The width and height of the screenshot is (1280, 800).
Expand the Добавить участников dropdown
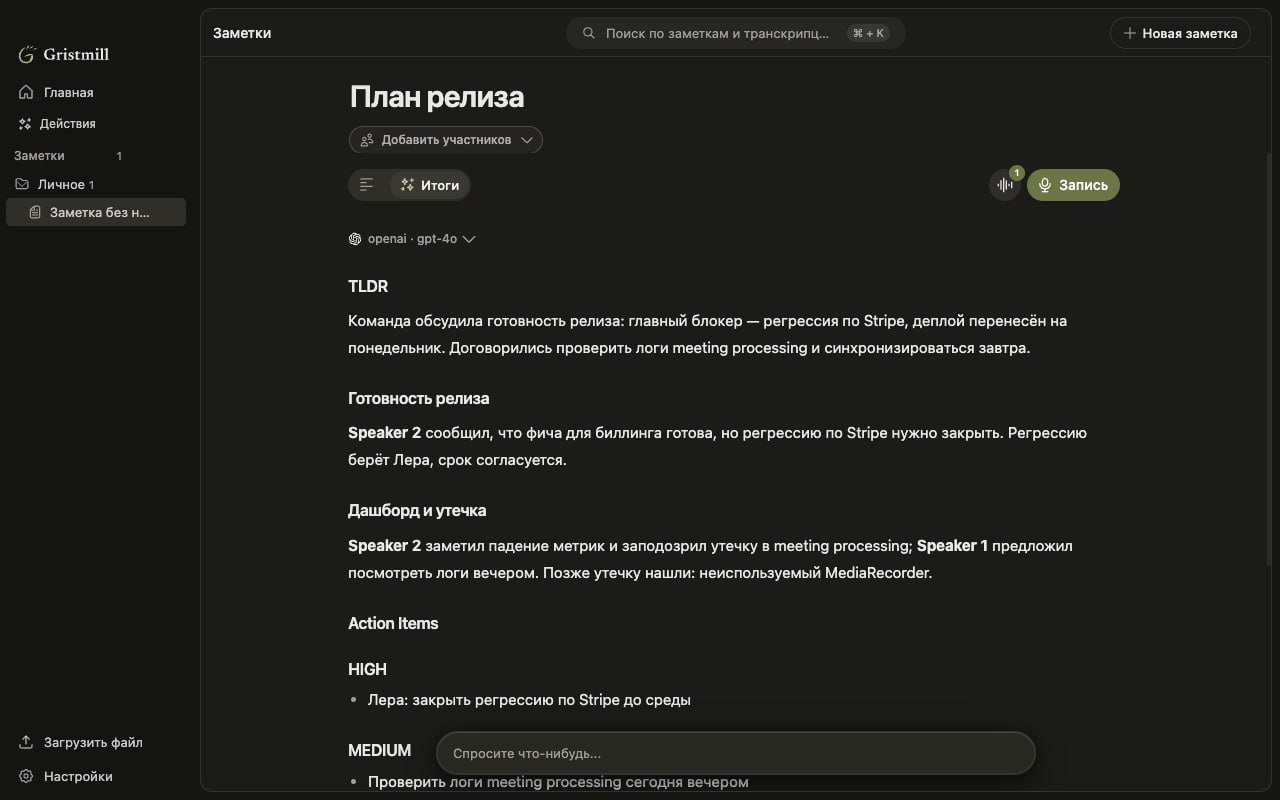pos(446,140)
